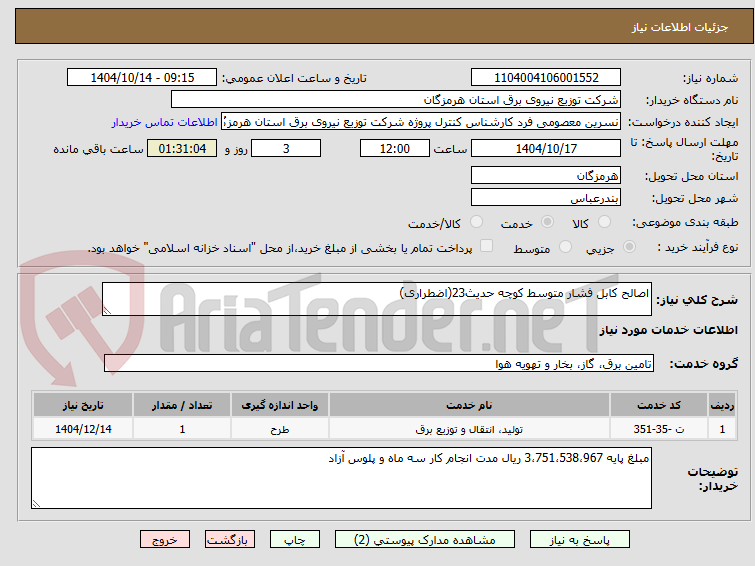The width and height of the screenshot is (755, 566).
Task: Click the نام خدمت column header
Action: [469, 405]
